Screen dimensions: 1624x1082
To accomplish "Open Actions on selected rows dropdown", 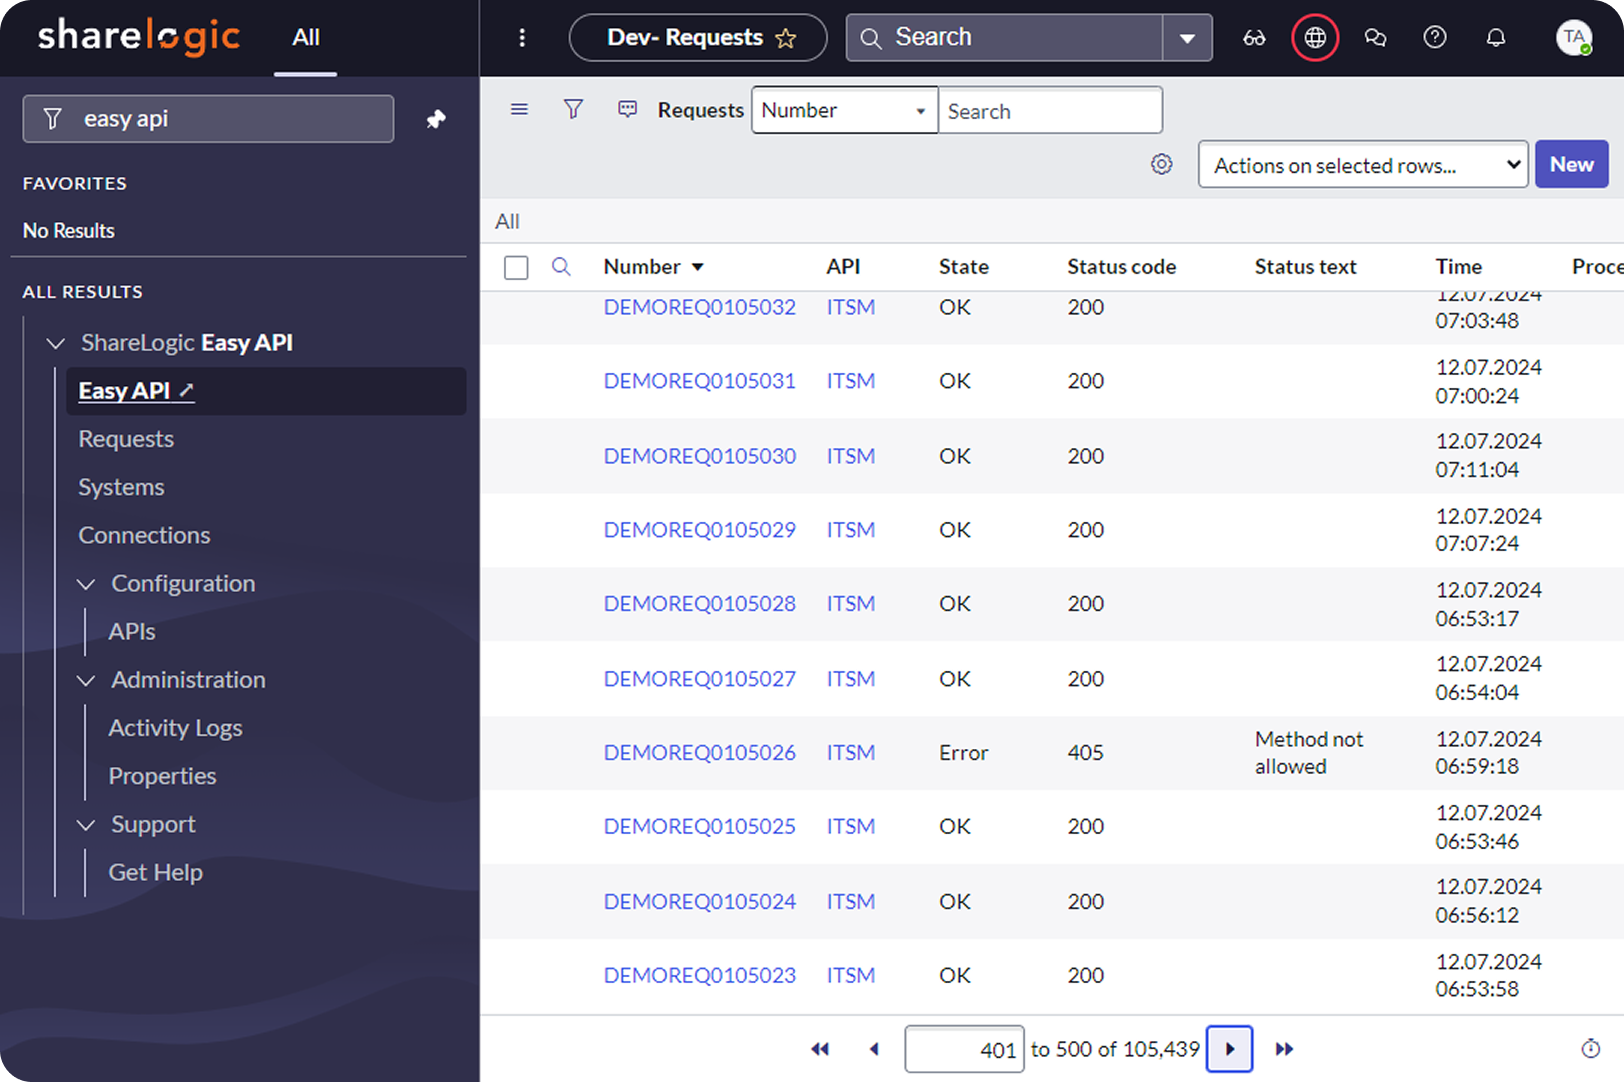I will pos(1363,165).
